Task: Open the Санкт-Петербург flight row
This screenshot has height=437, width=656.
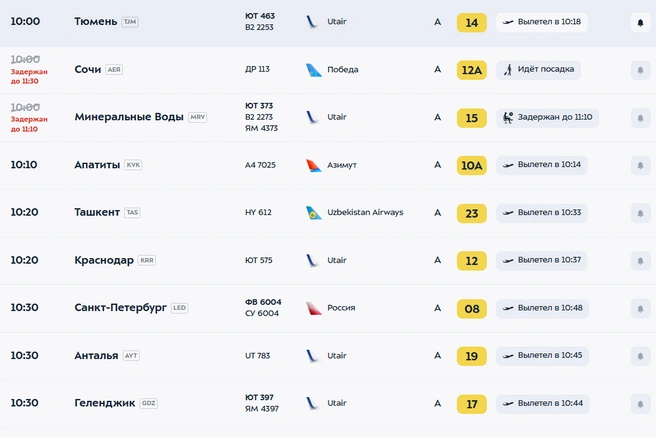Action: (x=328, y=309)
